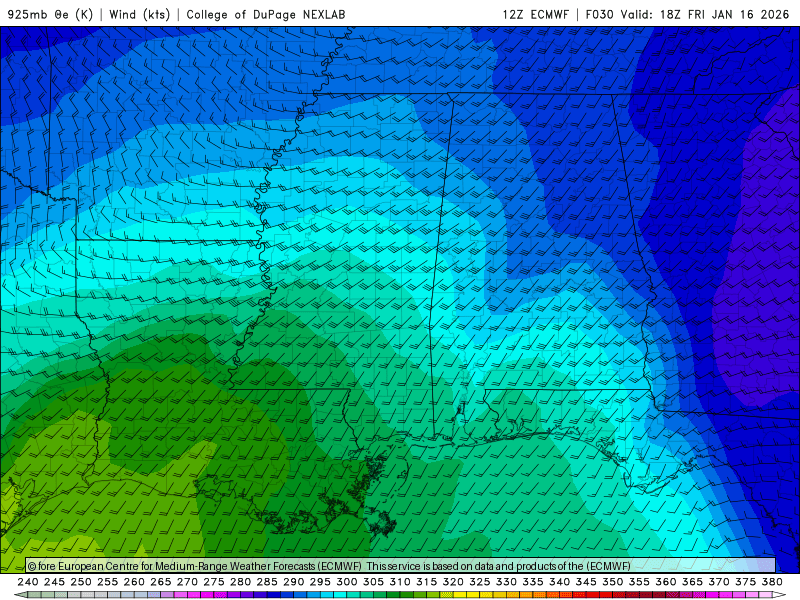Image resolution: width=800 pixels, height=600 pixels.
Task: Select the 355 value on the color scale
Action: [639, 582]
